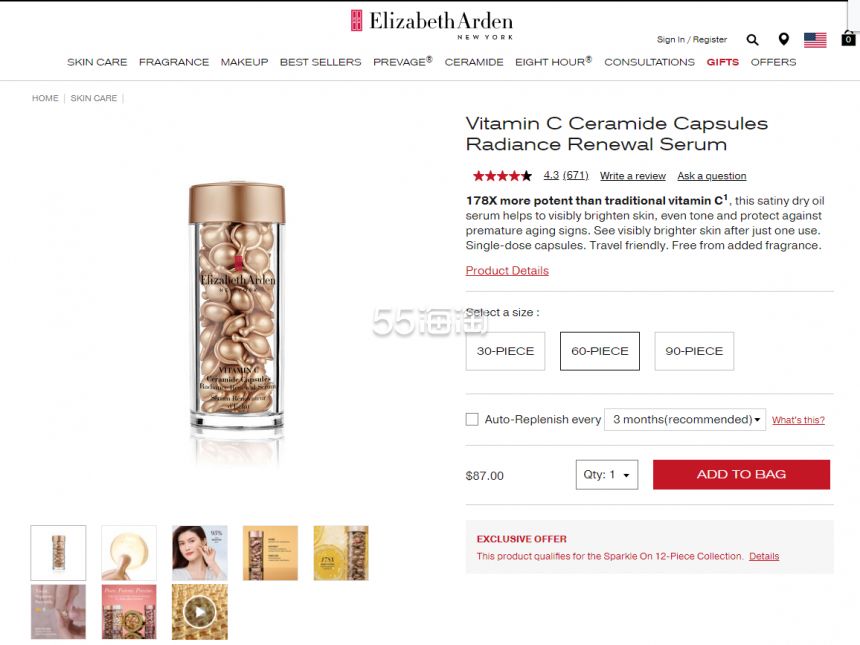
Task: Open the Product Details link
Action: pos(507,270)
